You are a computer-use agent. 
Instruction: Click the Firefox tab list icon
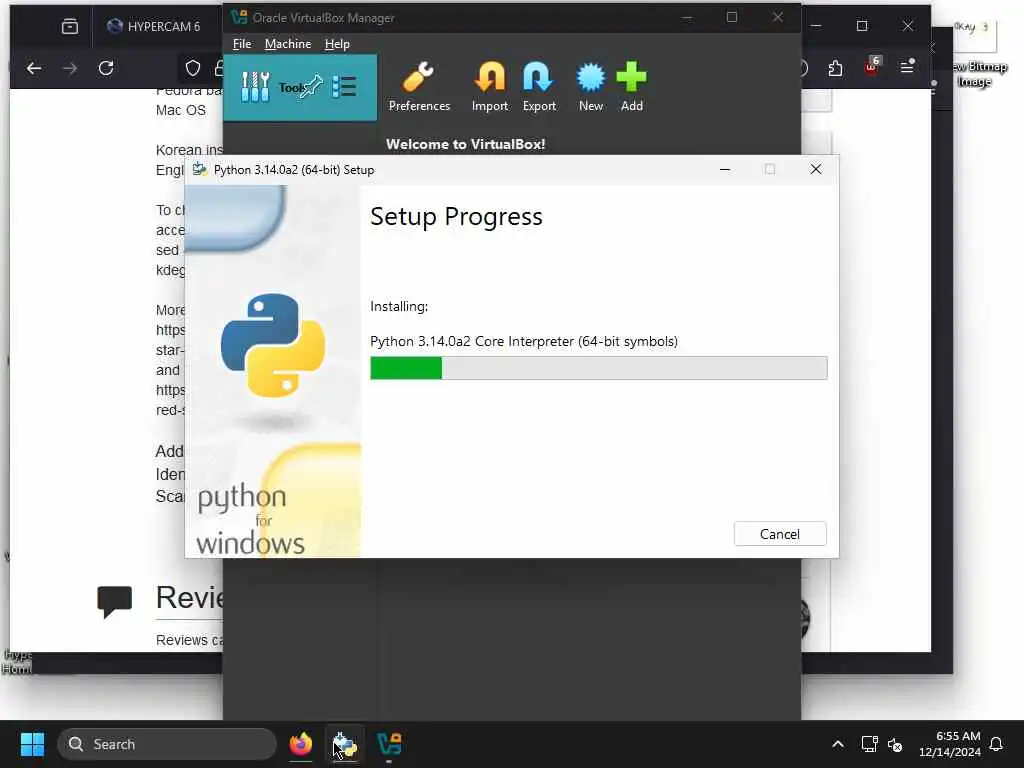point(69,26)
